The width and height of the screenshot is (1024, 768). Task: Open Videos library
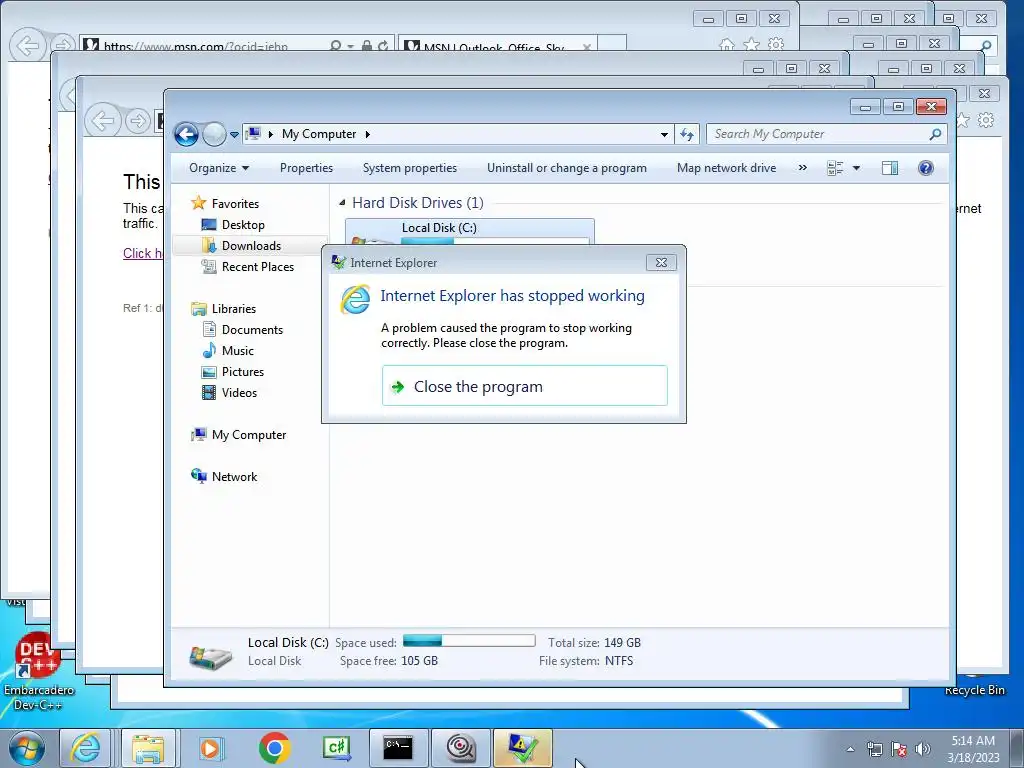pyautogui.click(x=239, y=392)
